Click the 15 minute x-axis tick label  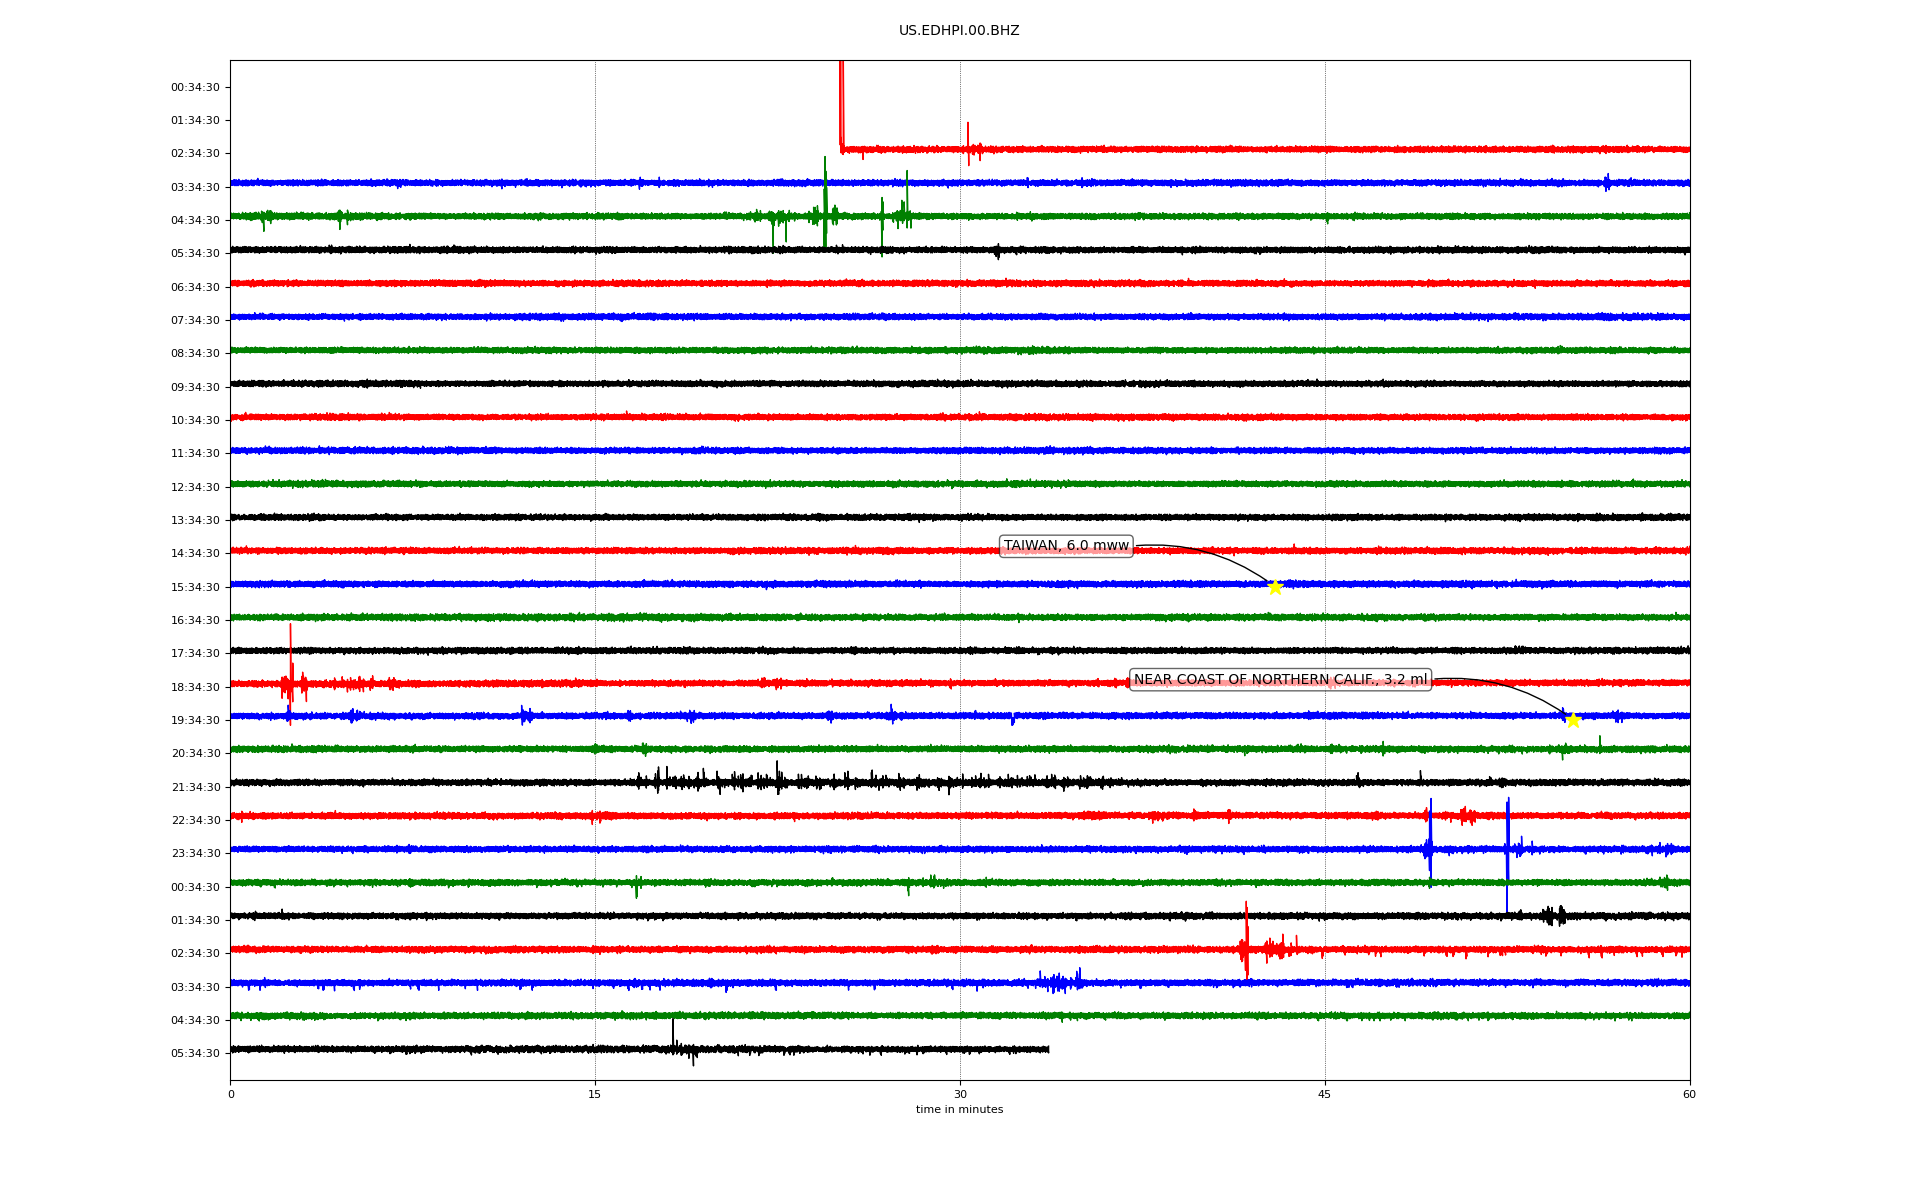(x=595, y=1094)
